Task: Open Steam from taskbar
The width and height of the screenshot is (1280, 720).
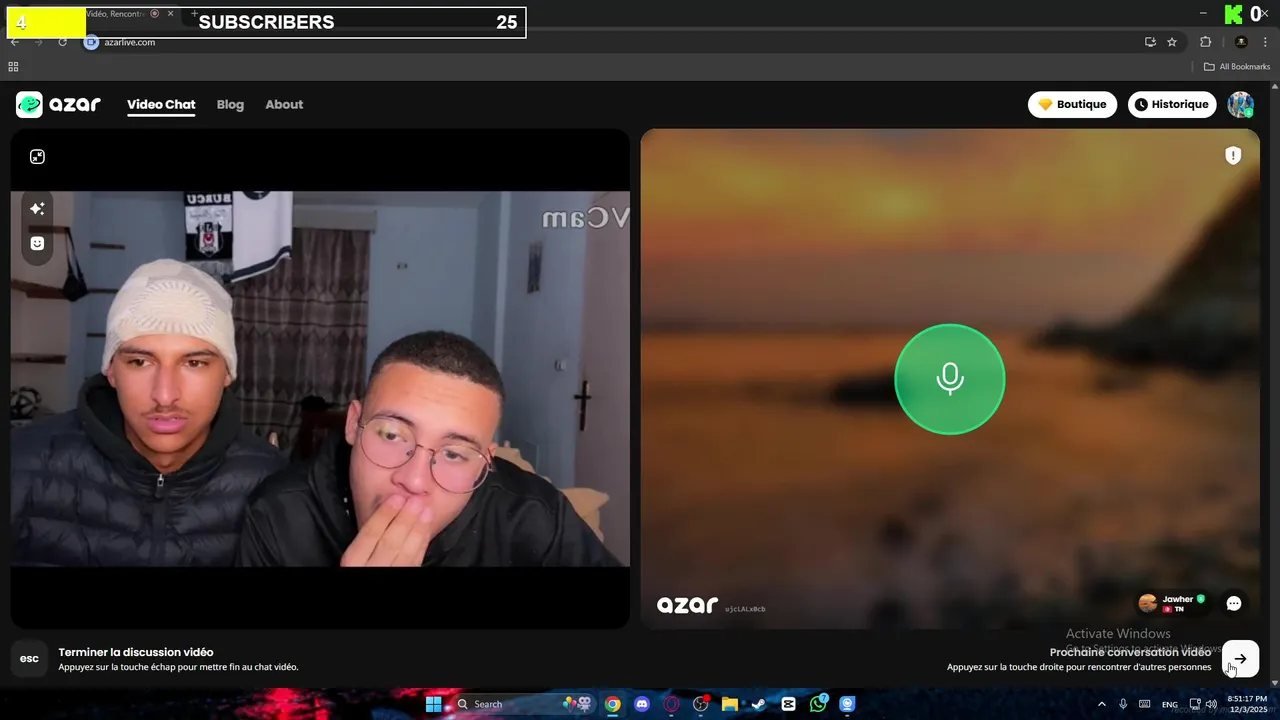Action: [759, 704]
